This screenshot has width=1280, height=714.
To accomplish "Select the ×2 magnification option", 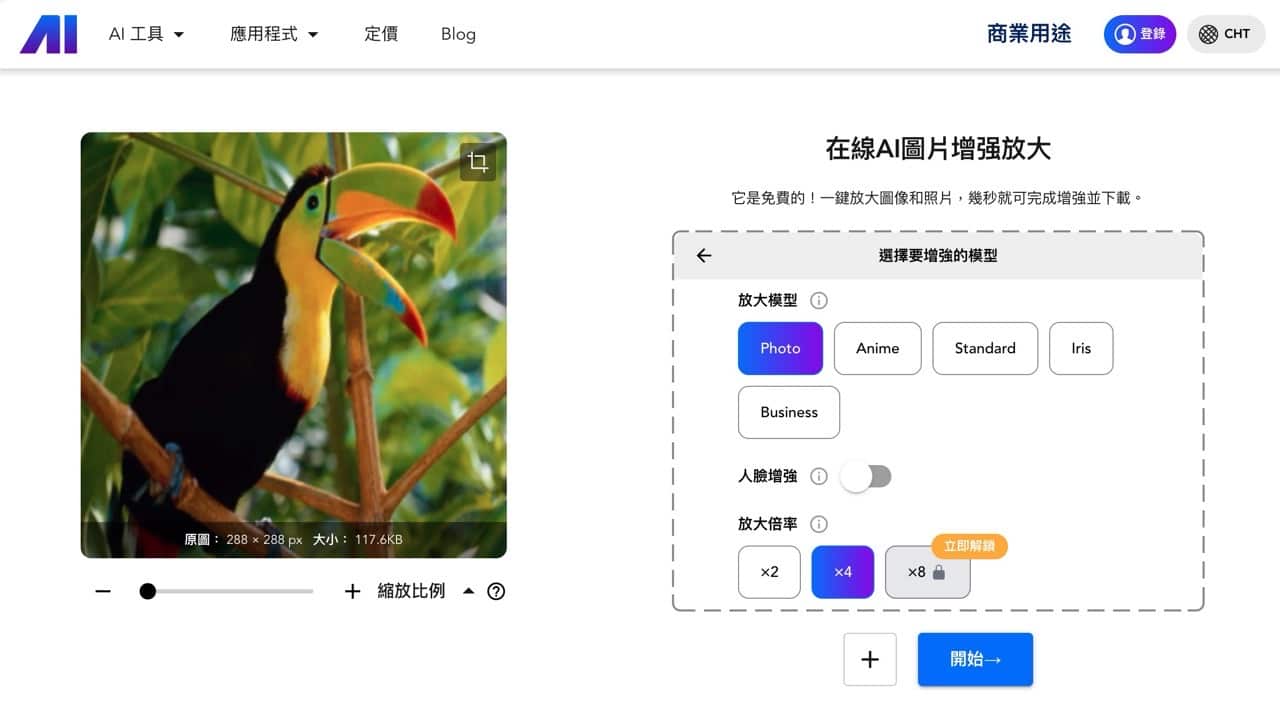I will (768, 572).
